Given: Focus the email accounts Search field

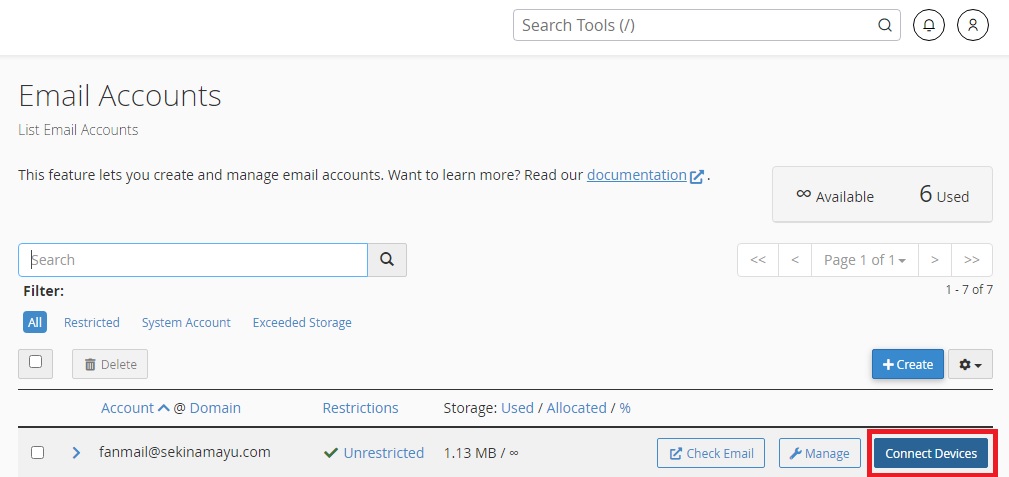Looking at the screenshot, I should (193, 259).
